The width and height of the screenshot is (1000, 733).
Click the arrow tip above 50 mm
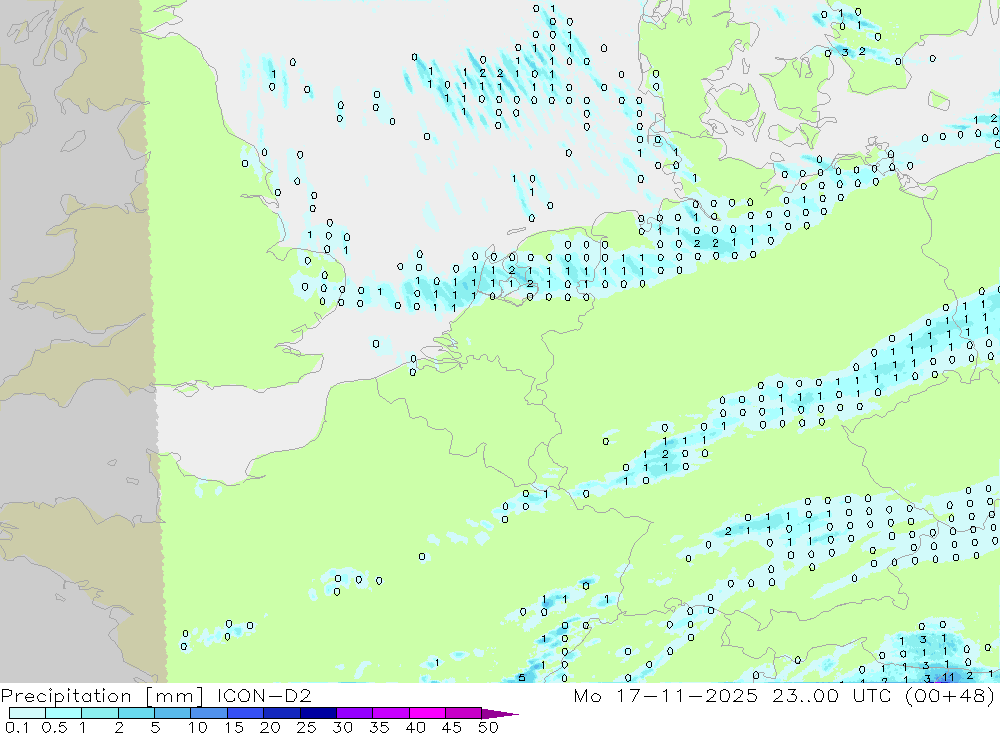pos(501,714)
